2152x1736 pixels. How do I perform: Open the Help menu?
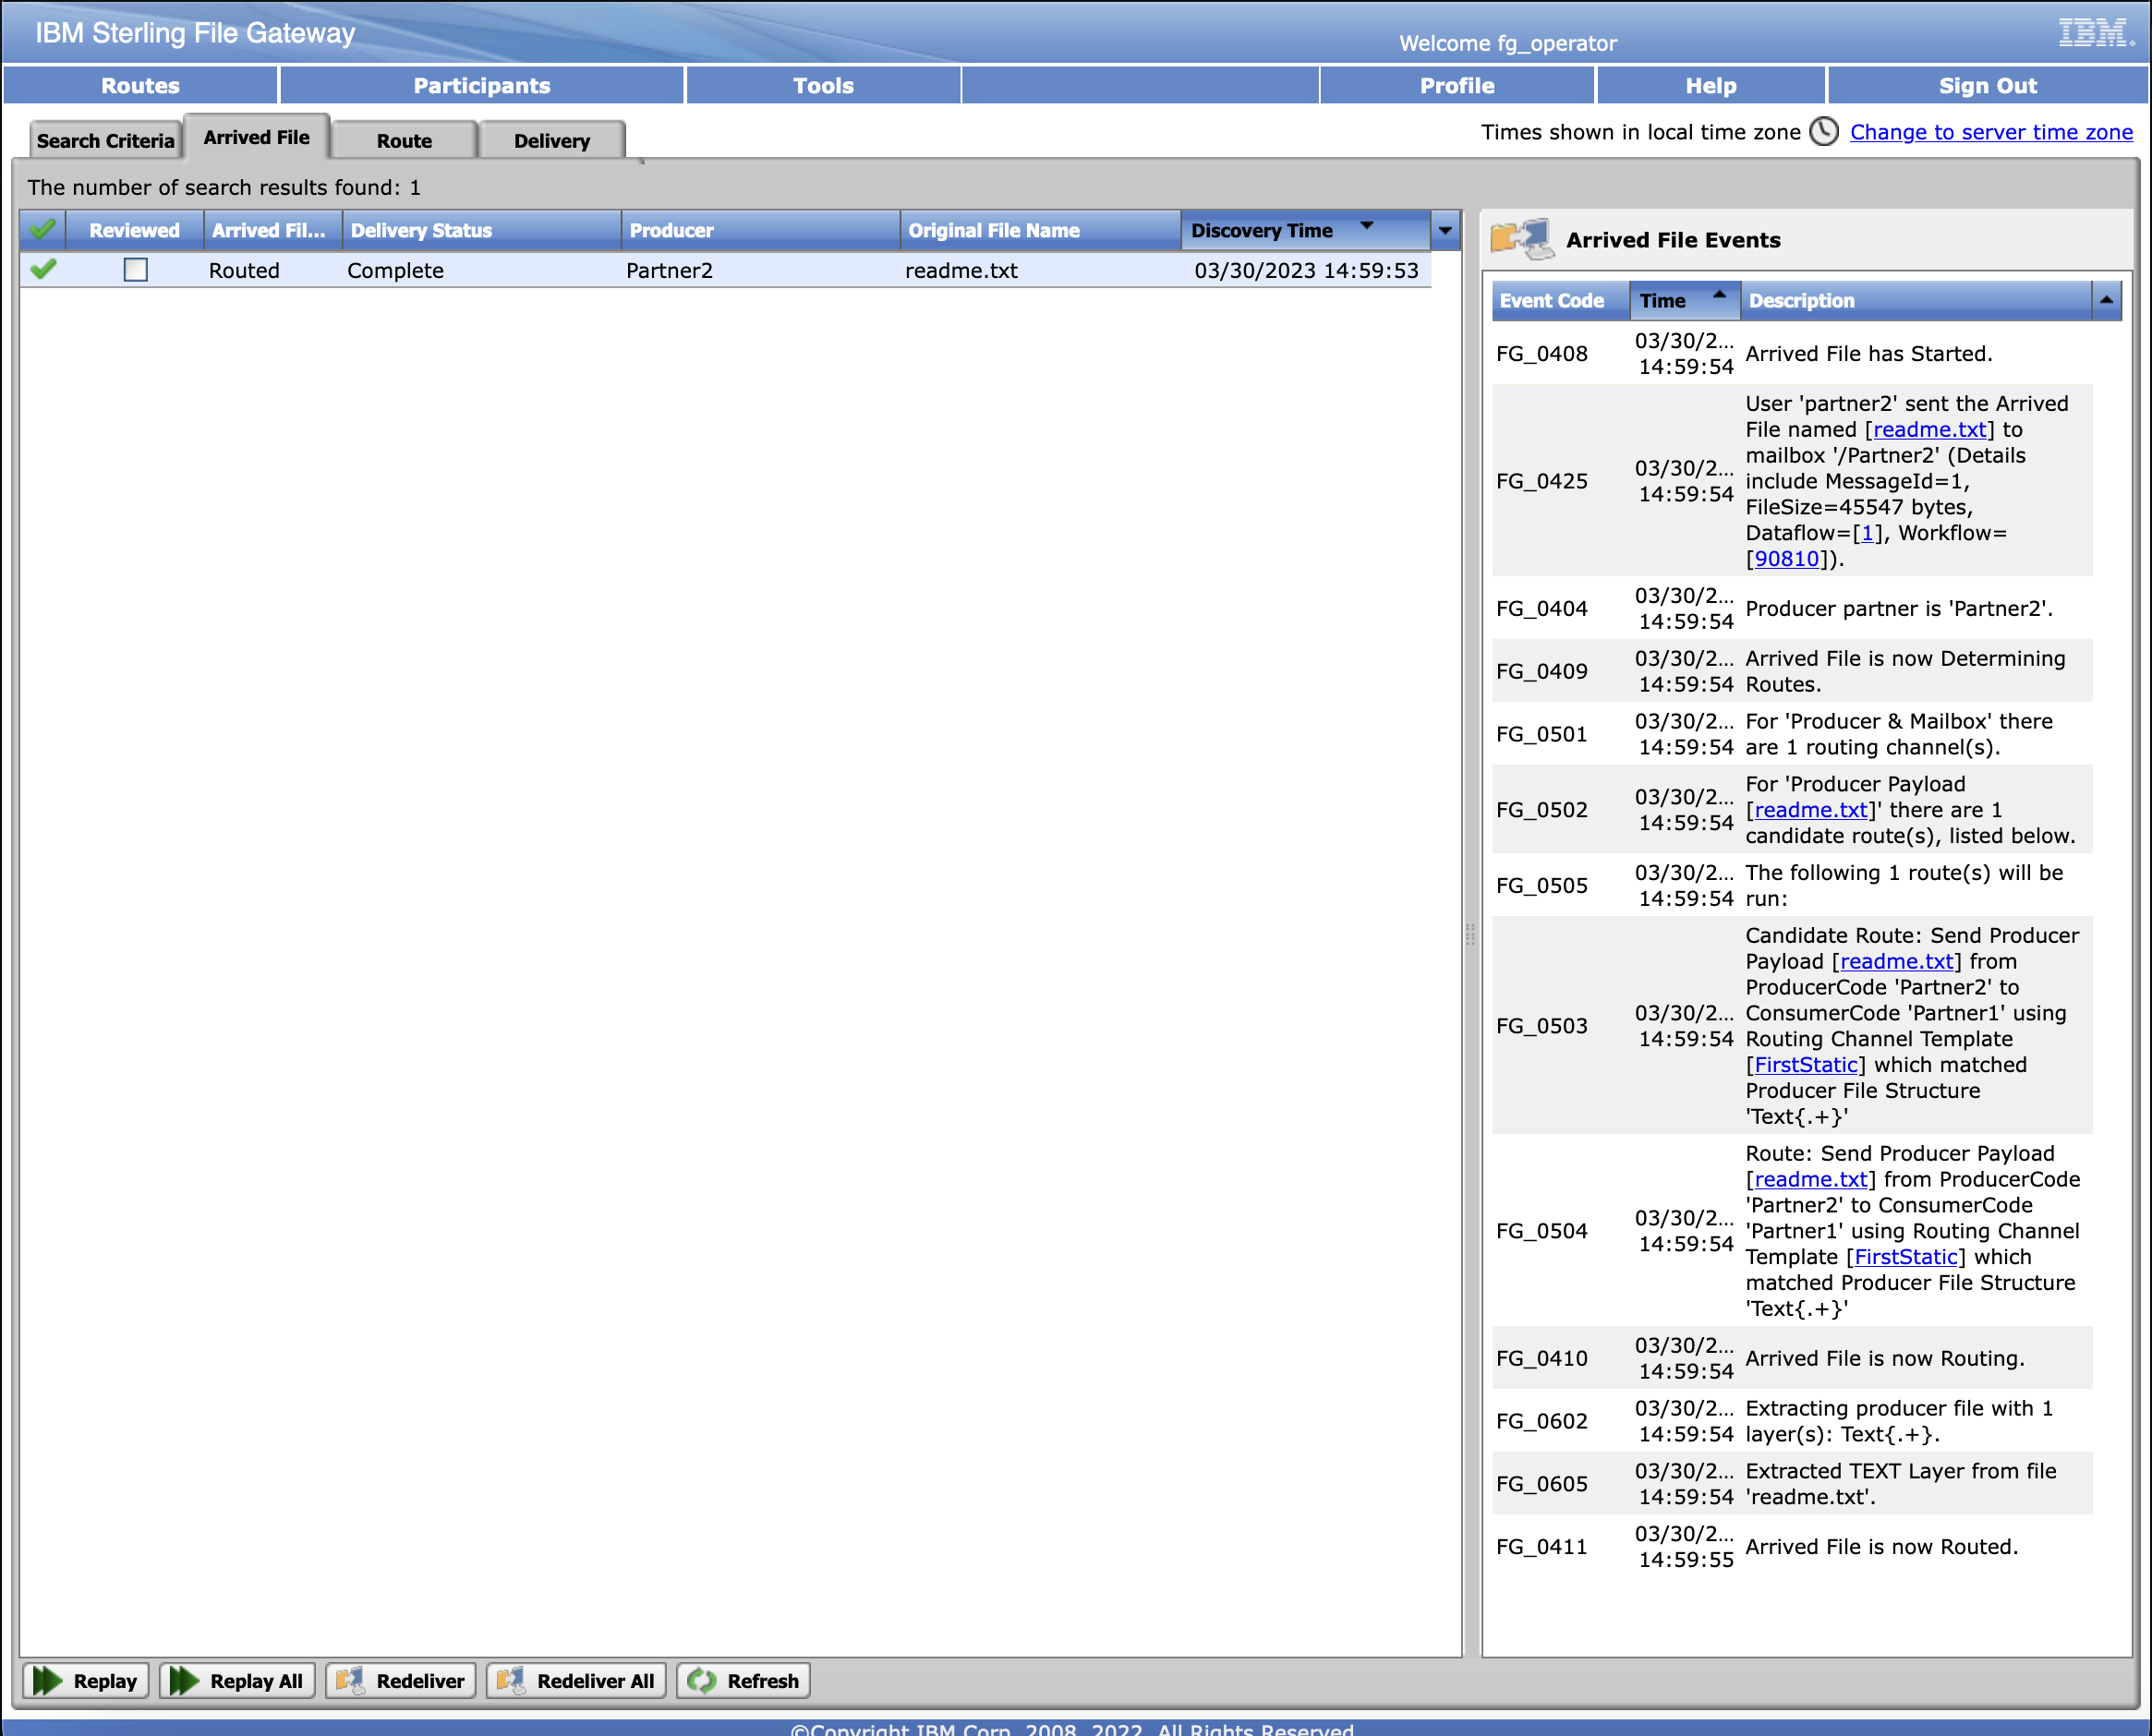click(x=1711, y=85)
